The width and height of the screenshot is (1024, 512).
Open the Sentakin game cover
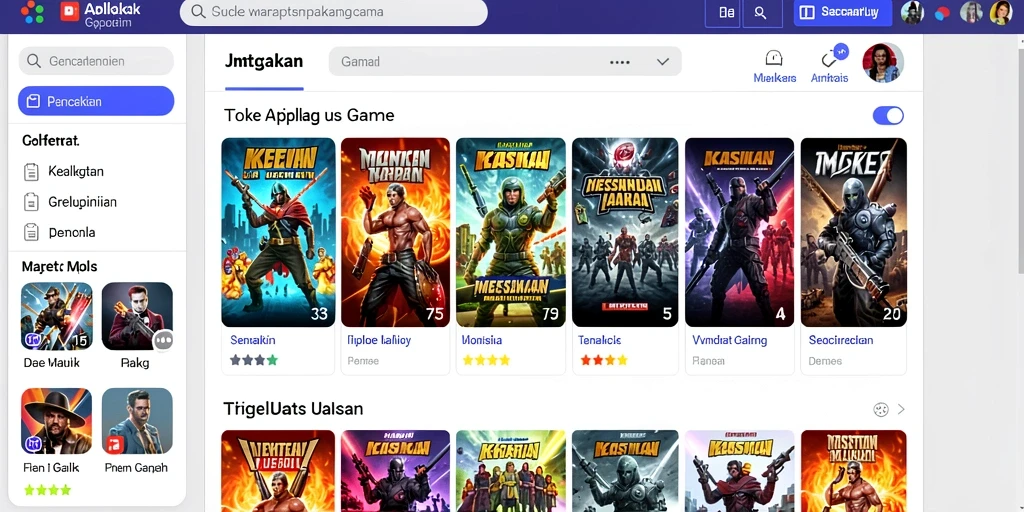click(x=278, y=232)
